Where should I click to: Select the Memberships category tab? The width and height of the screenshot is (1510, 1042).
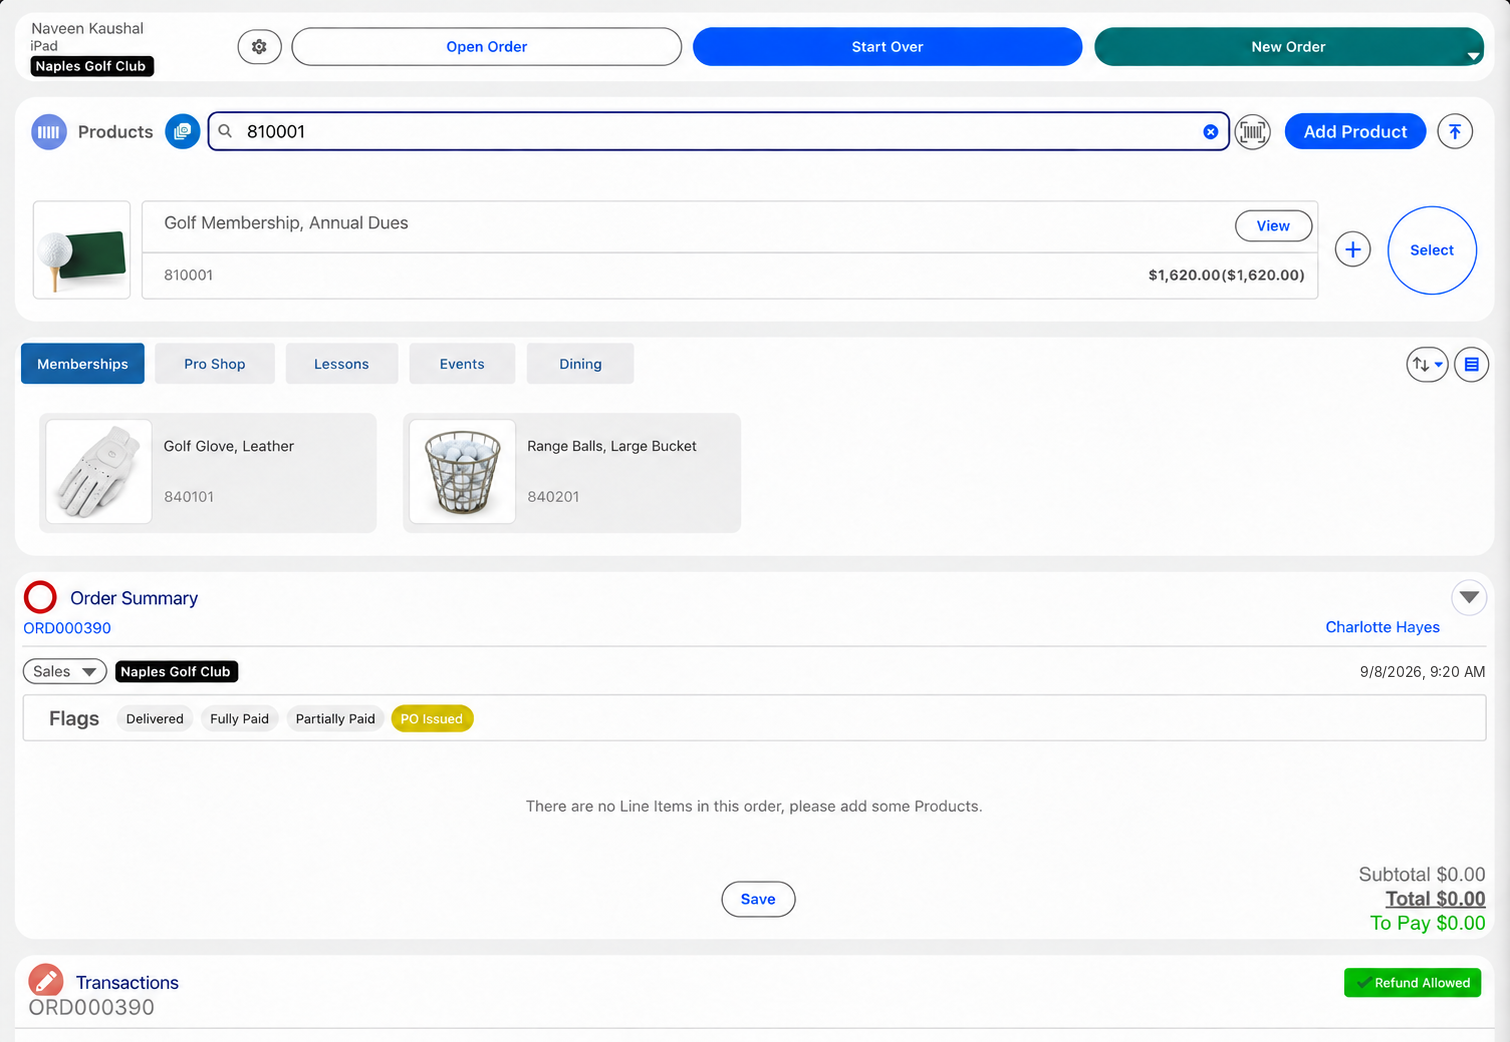(83, 364)
